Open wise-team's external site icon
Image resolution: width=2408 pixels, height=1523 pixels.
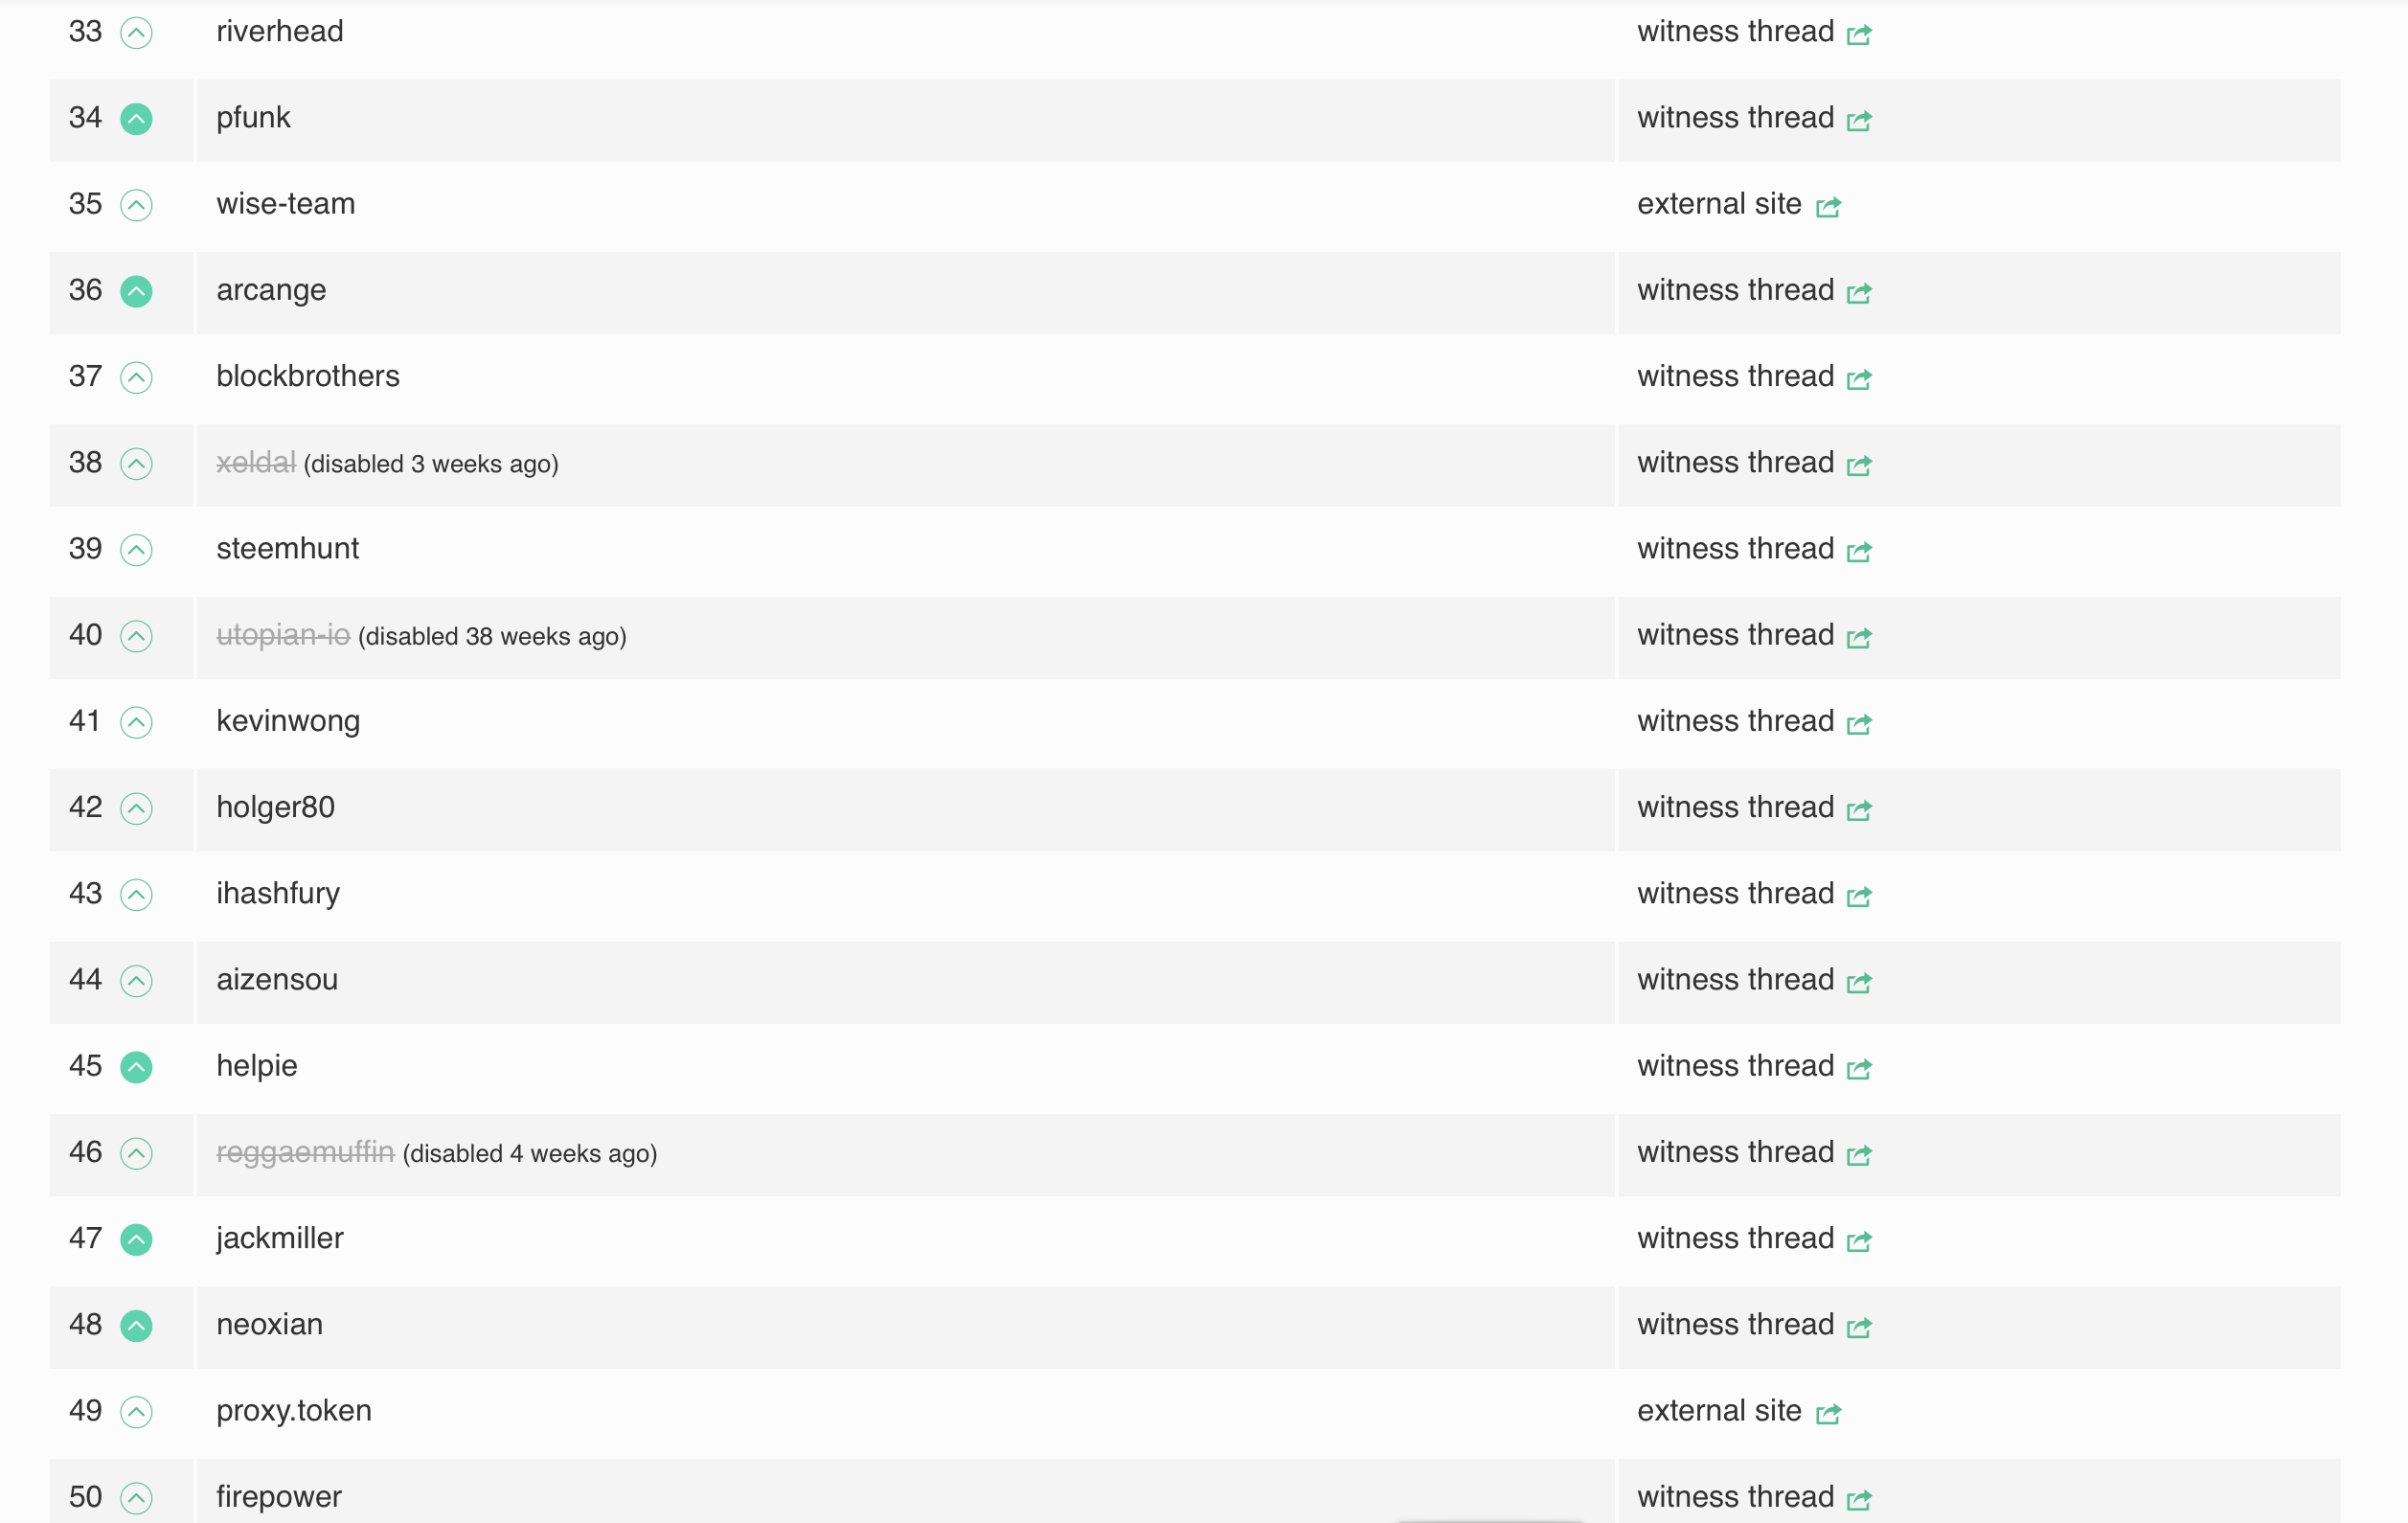(1828, 207)
